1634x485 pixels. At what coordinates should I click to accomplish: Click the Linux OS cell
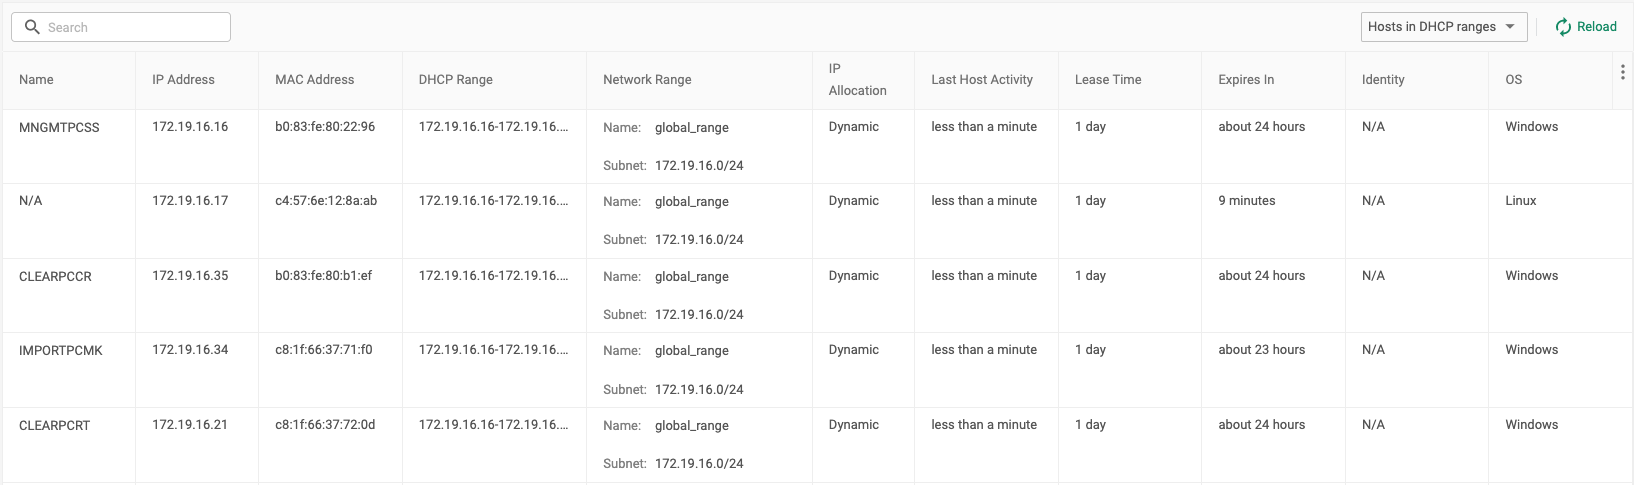[1521, 201]
